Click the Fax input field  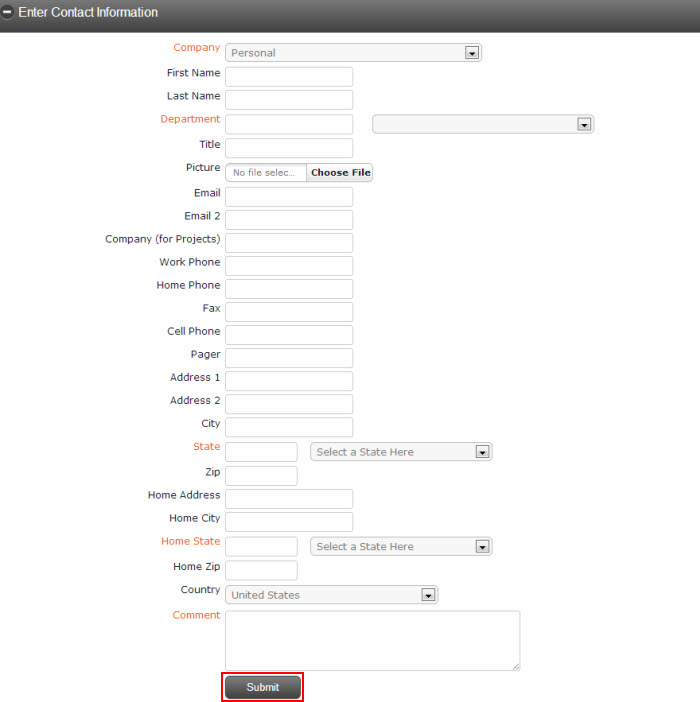pyautogui.click(x=289, y=312)
